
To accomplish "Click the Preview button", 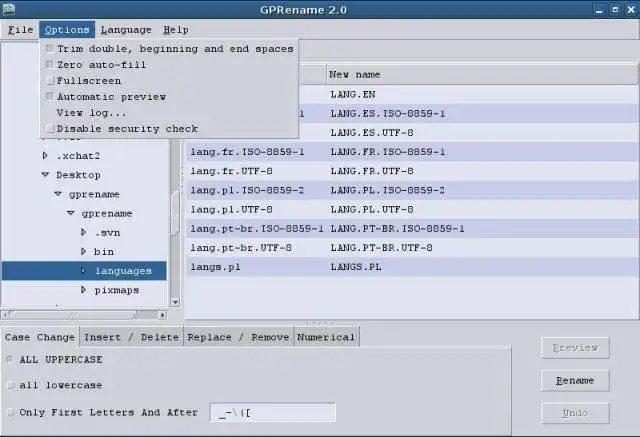I will click(x=575, y=348).
